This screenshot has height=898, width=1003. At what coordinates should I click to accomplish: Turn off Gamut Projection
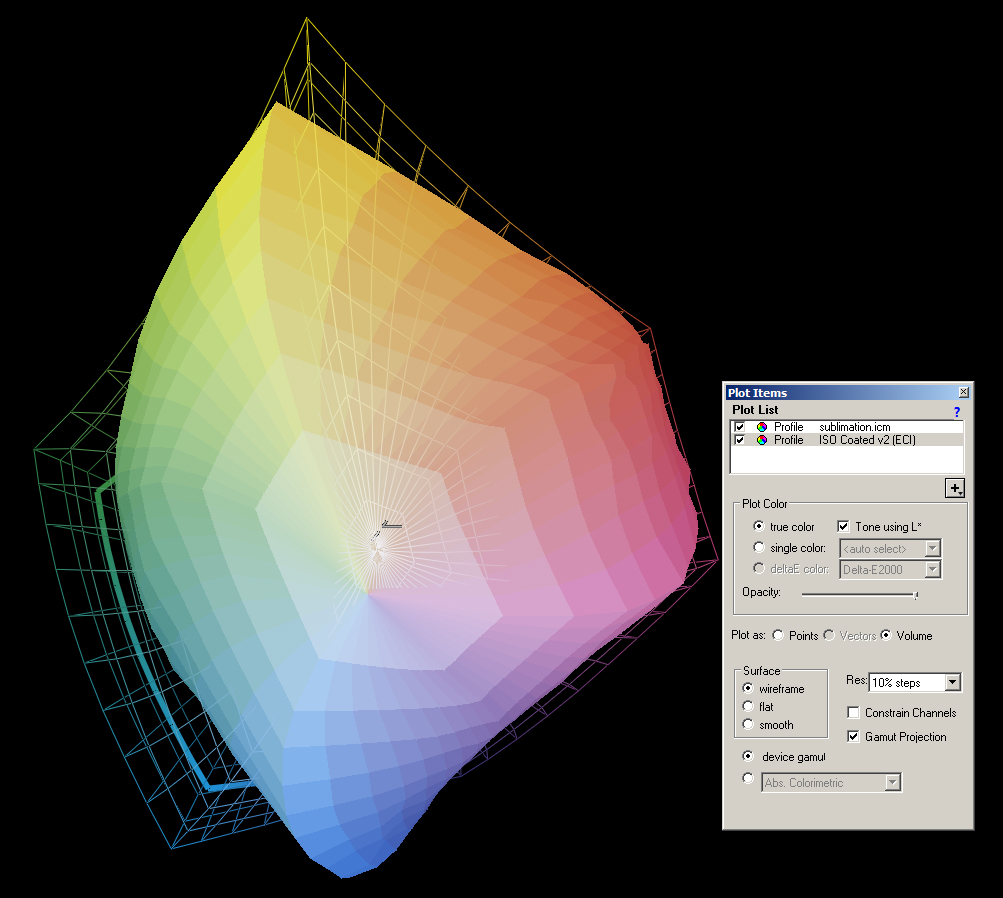(854, 737)
